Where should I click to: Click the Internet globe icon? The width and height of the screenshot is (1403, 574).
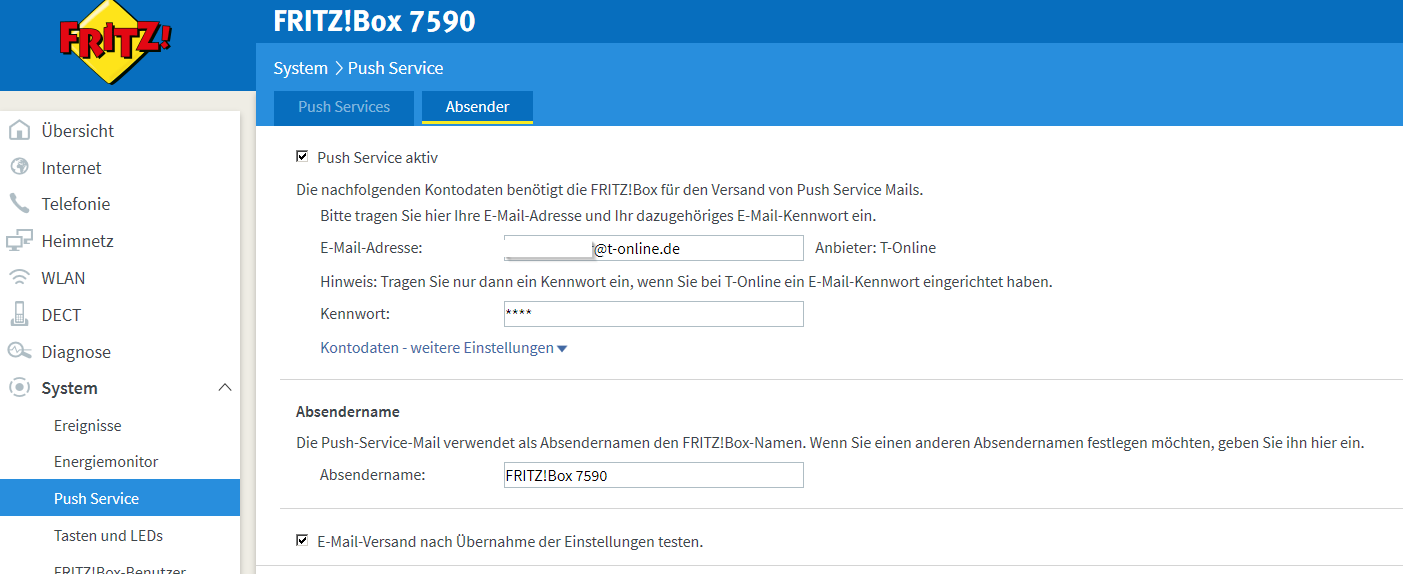[x=19, y=167]
